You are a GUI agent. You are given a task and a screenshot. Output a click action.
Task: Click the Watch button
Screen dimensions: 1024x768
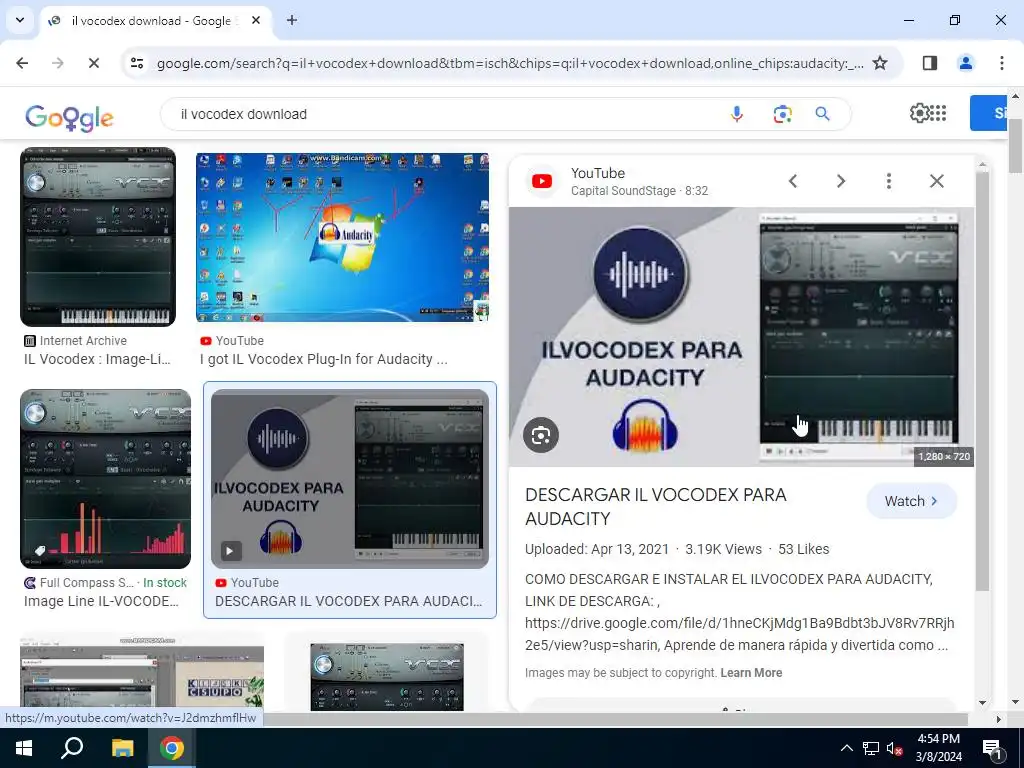click(912, 501)
